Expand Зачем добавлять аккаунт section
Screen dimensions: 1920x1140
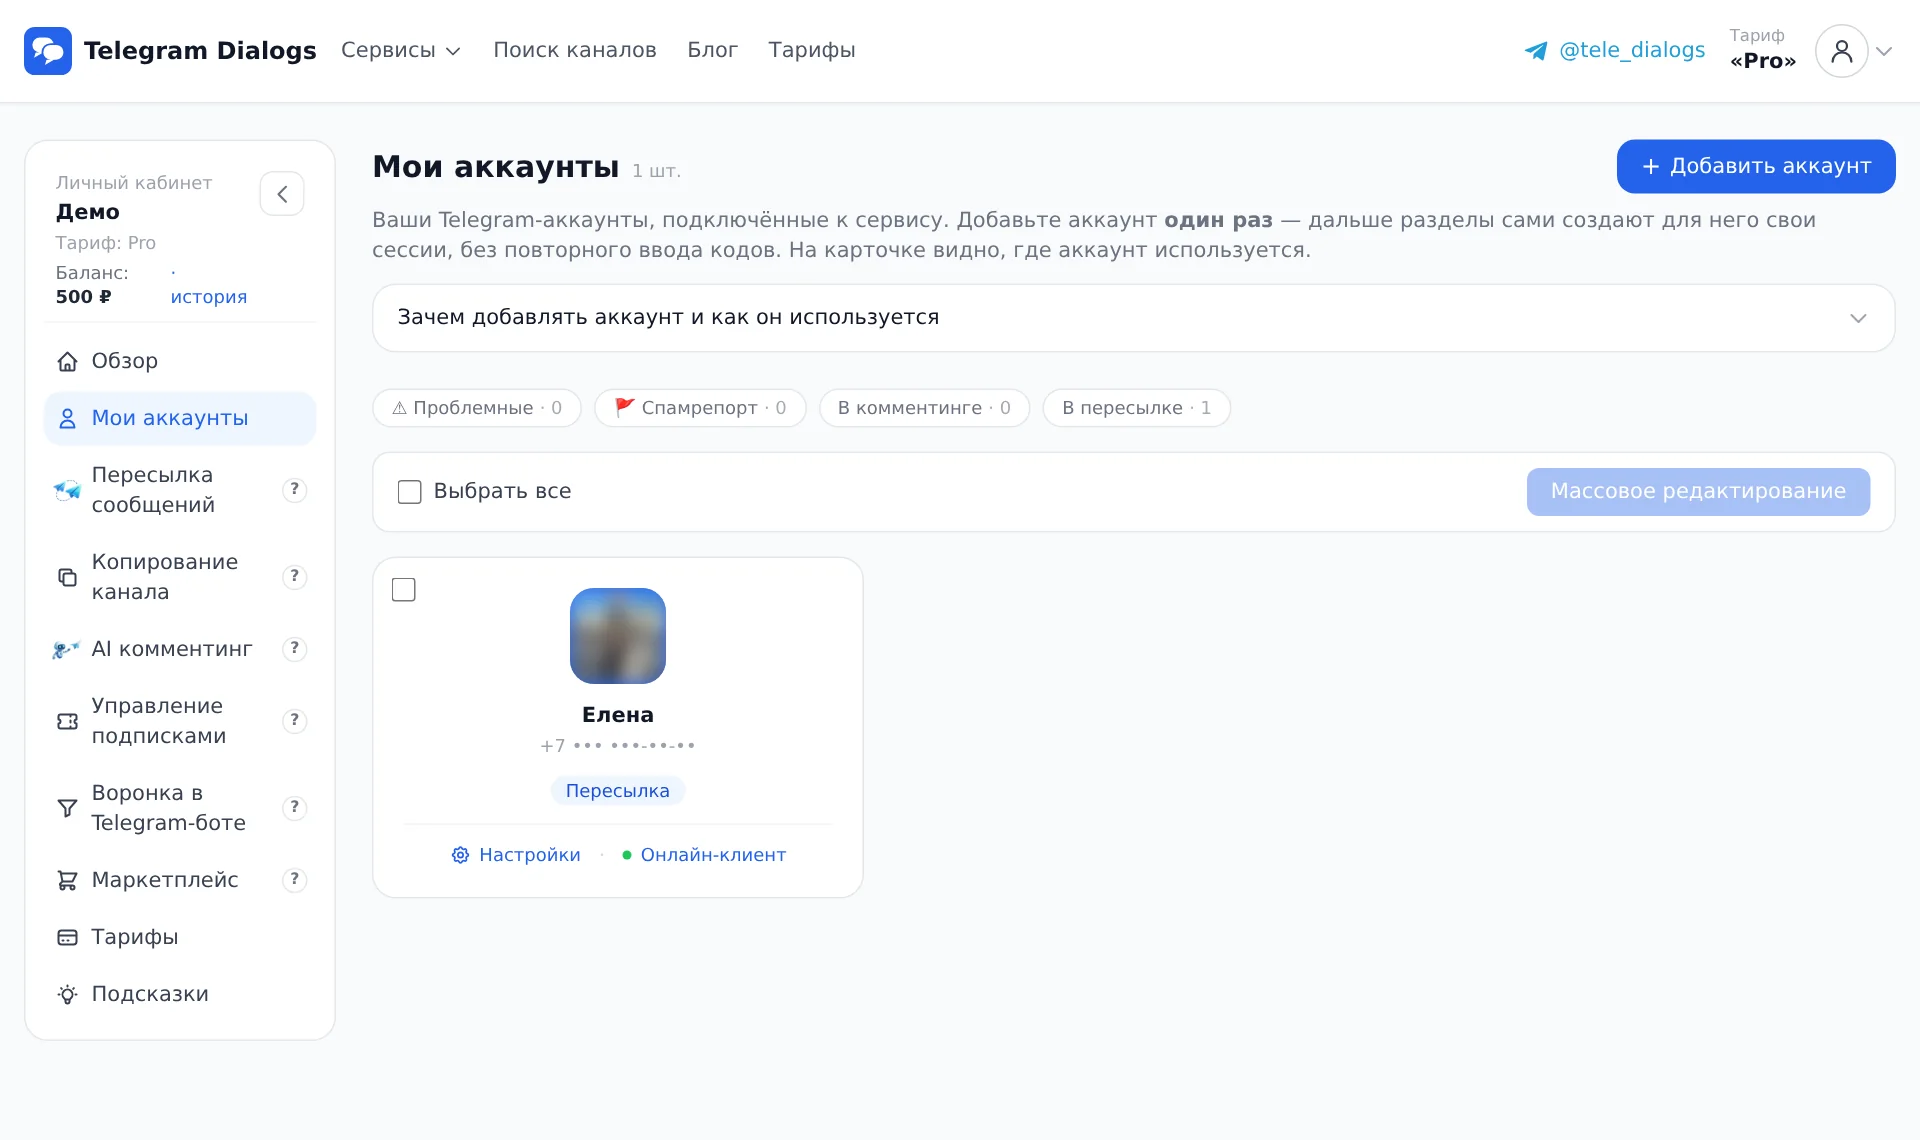coord(1133,318)
